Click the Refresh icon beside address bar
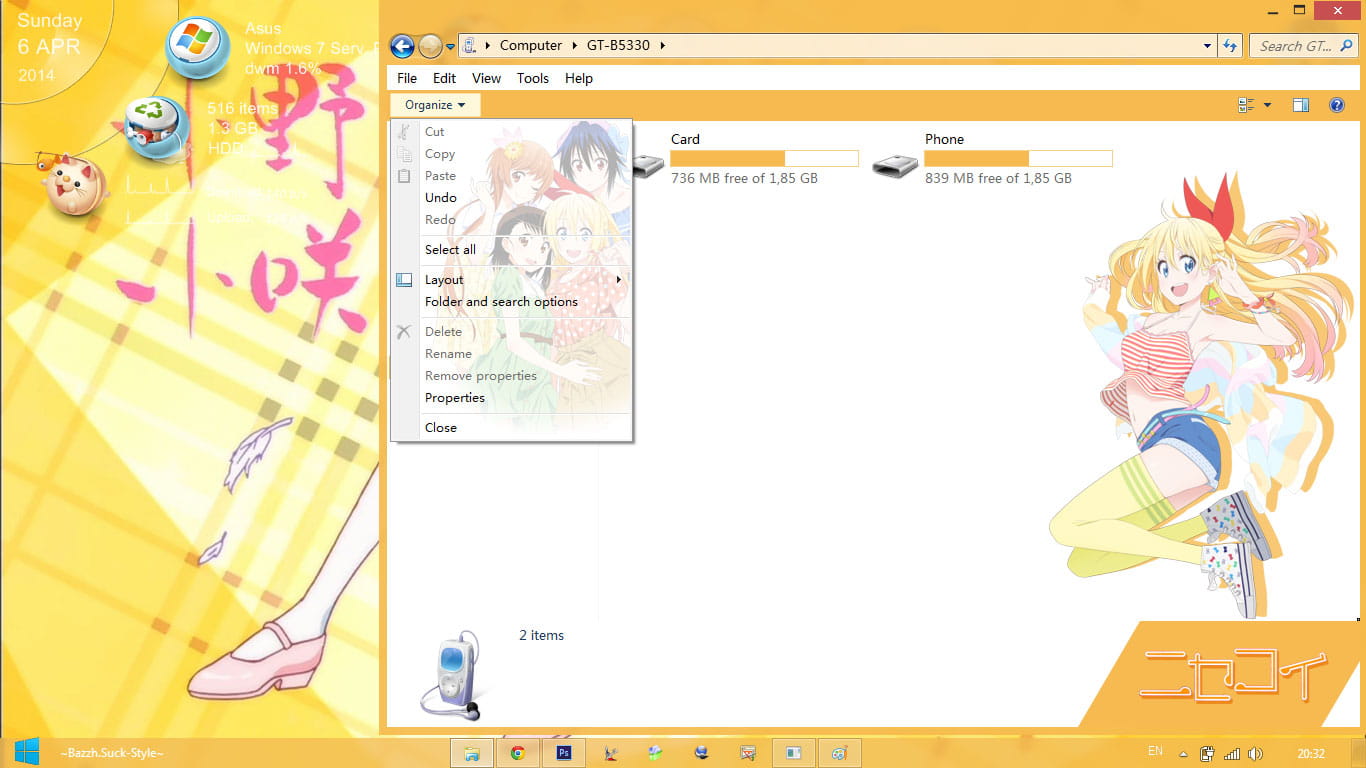Screen dimensions: 1366x768 click(x=1230, y=46)
